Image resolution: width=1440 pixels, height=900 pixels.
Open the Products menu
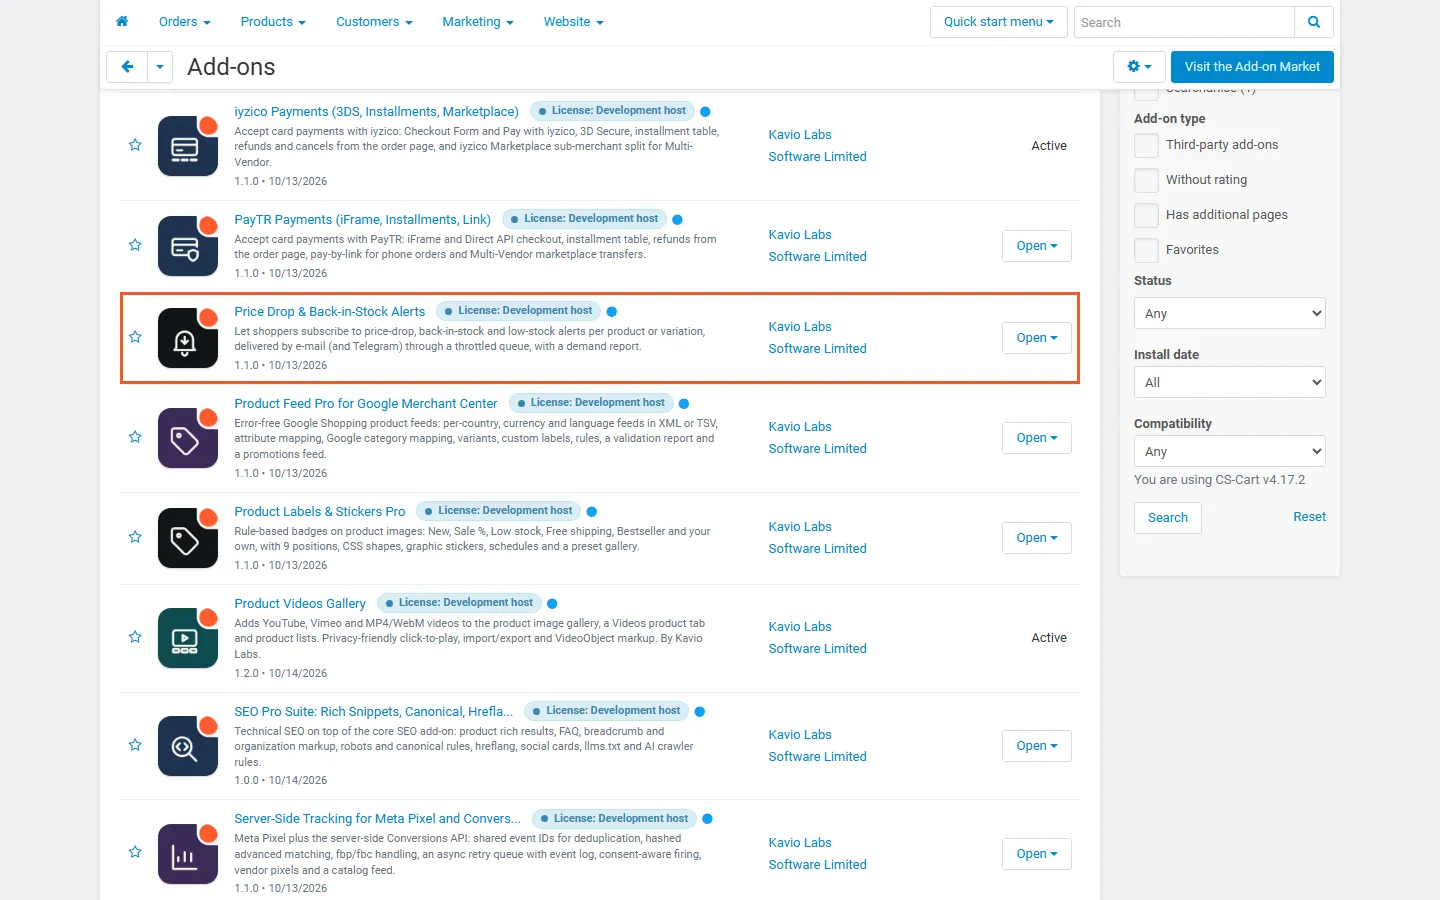(273, 22)
